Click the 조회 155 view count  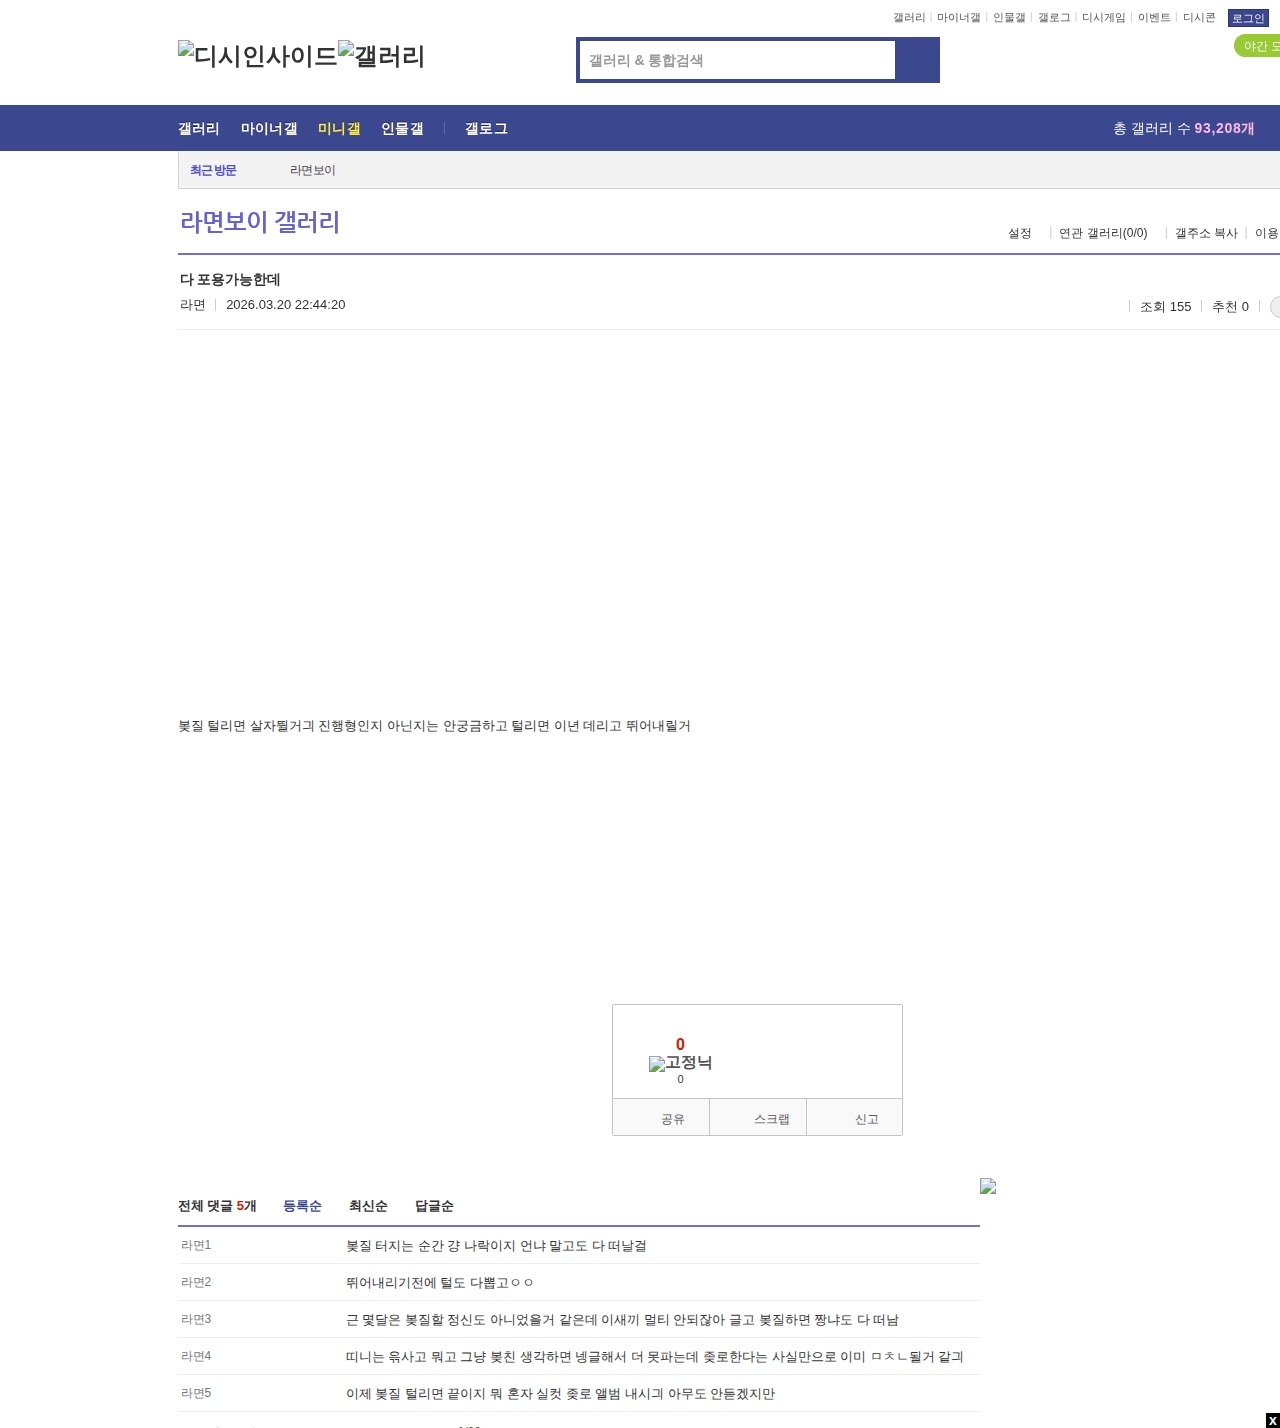pyautogui.click(x=1166, y=307)
